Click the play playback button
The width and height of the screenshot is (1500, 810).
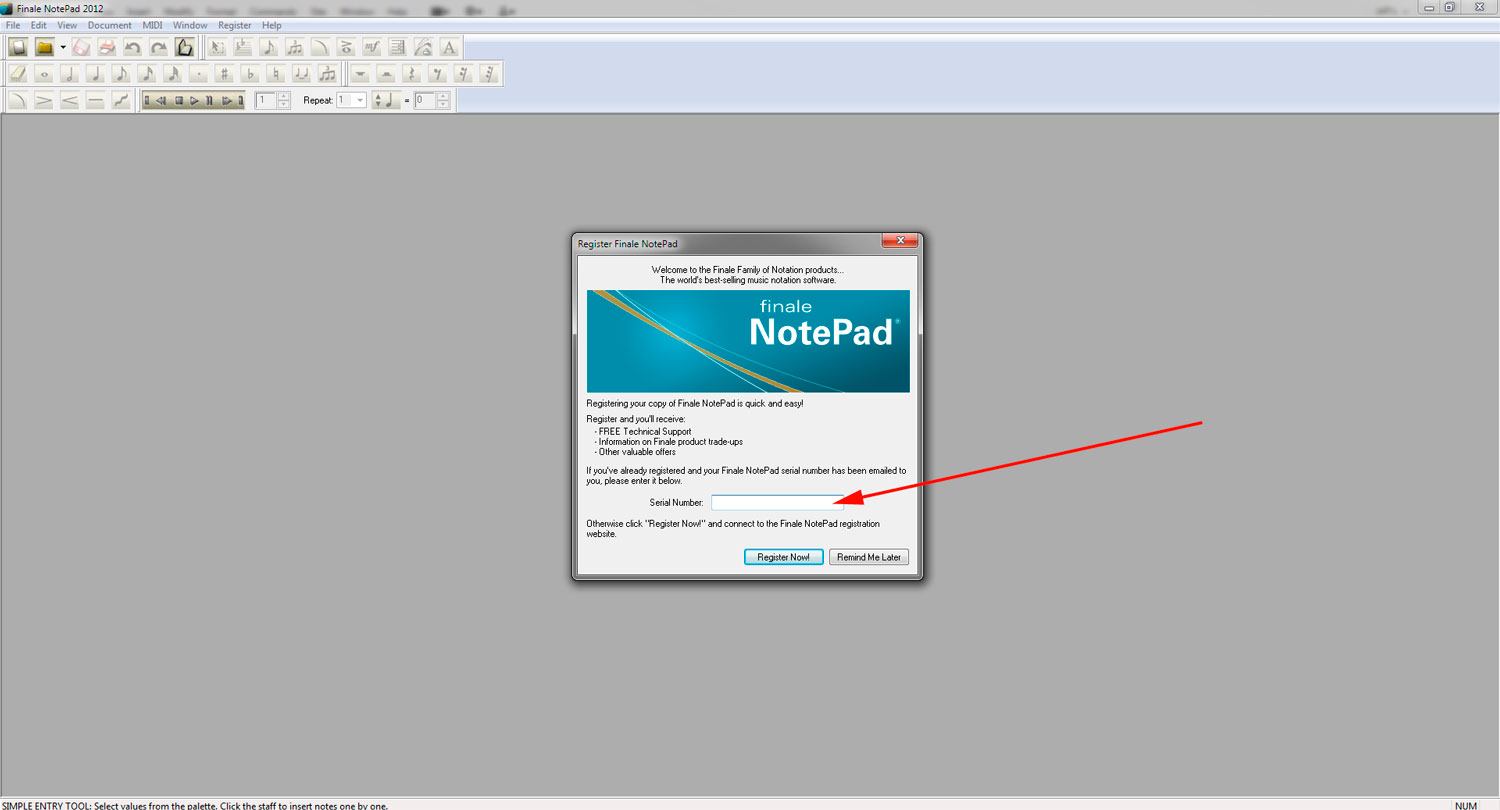(x=194, y=100)
